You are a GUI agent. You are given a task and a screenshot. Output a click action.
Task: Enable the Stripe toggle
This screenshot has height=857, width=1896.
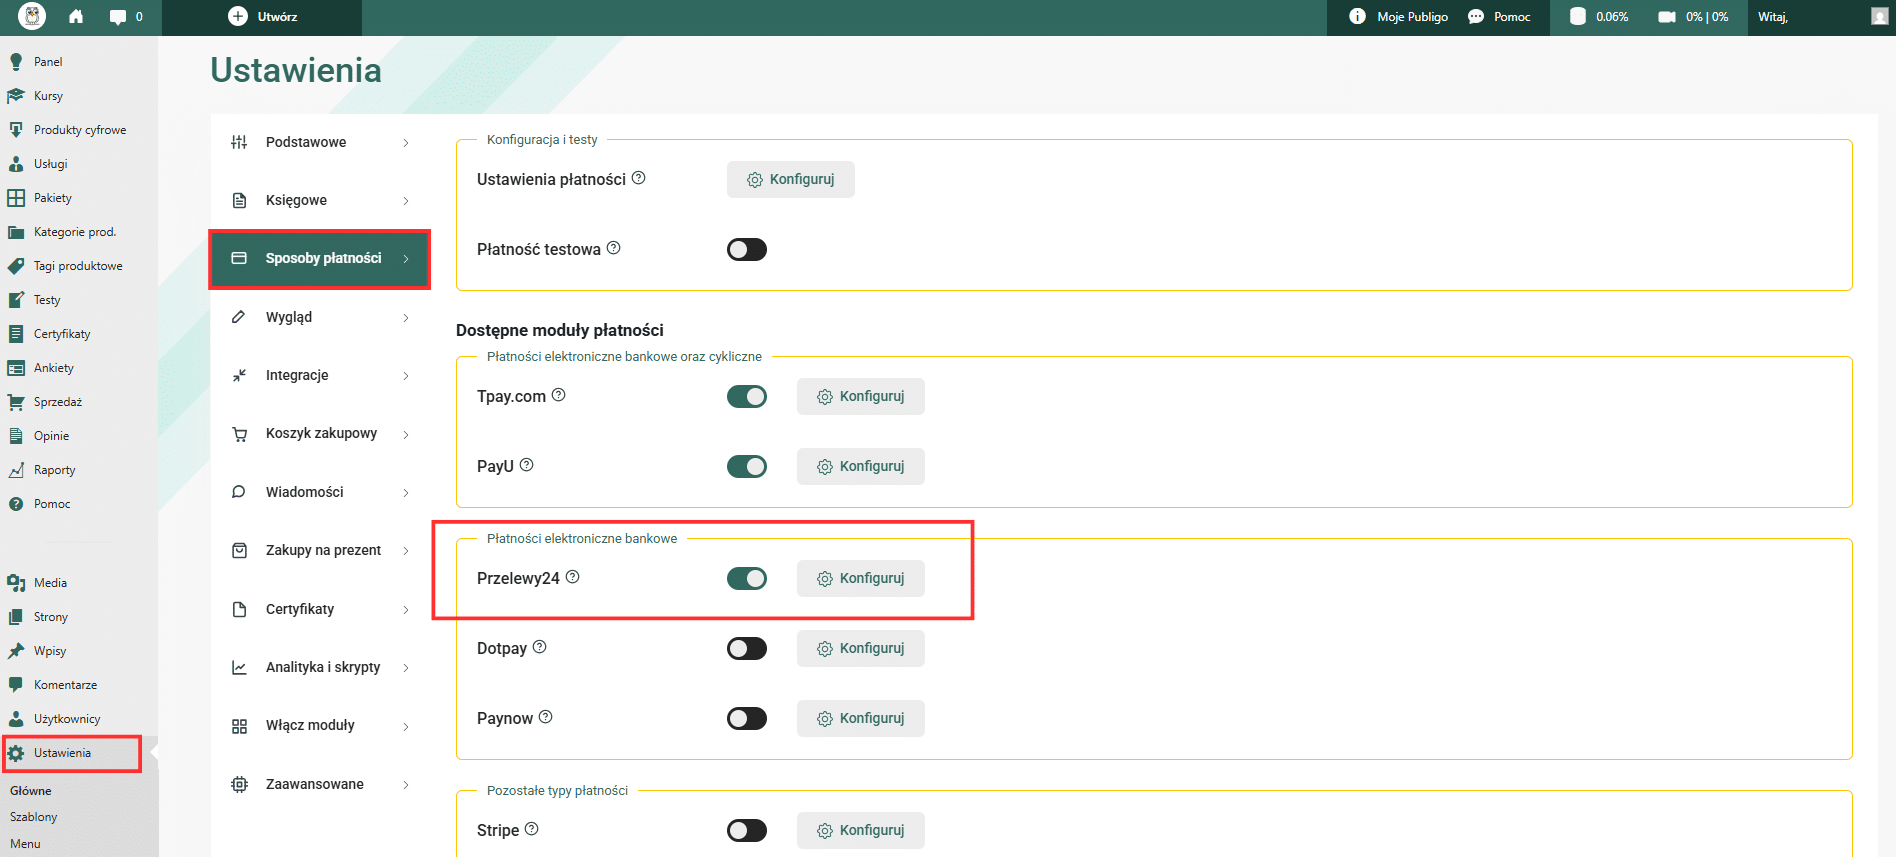click(x=747, y=830)
